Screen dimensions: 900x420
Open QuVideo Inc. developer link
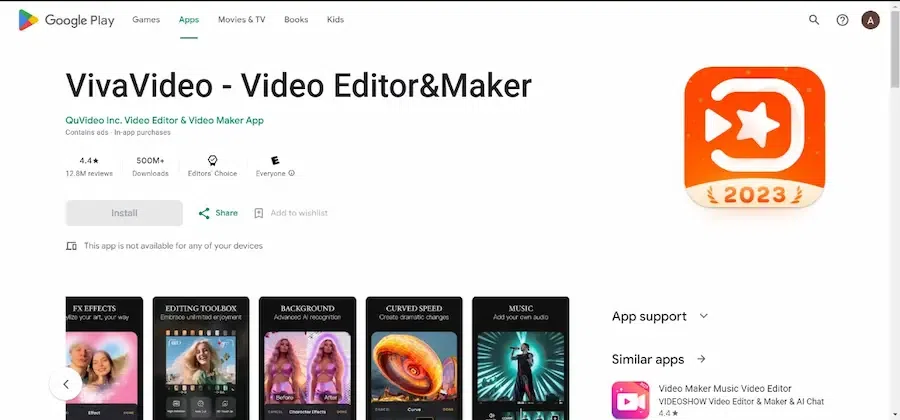[x=165, y=120]
